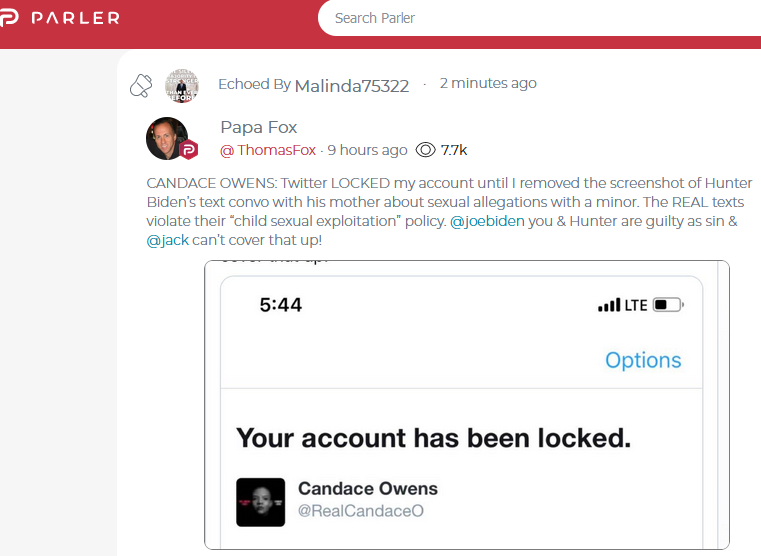This screenshot has width=761, height=556.
Task: Open Malinda75322's profile name link
Action: (351, 85)
